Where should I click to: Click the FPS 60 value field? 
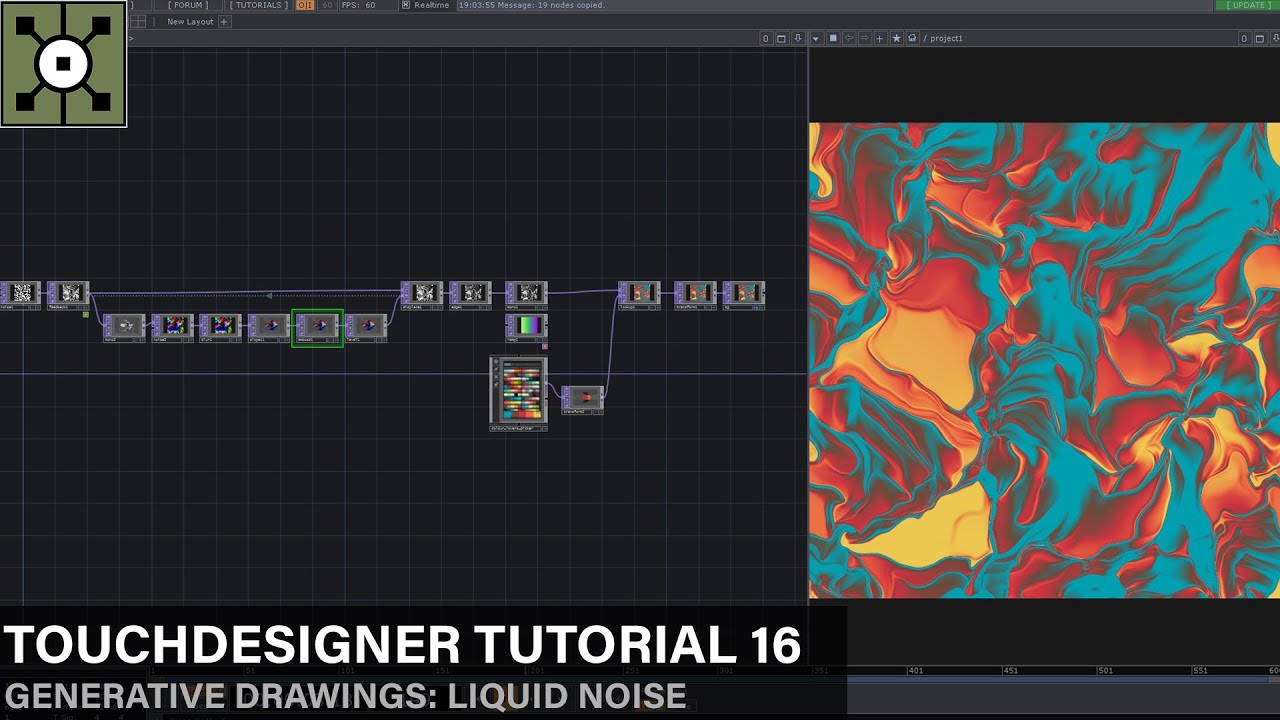(370, 5)
